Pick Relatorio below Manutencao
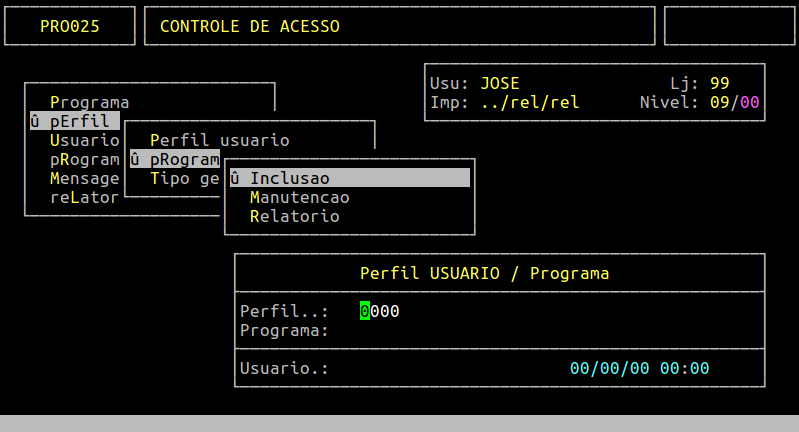 (x=294, y=216)
